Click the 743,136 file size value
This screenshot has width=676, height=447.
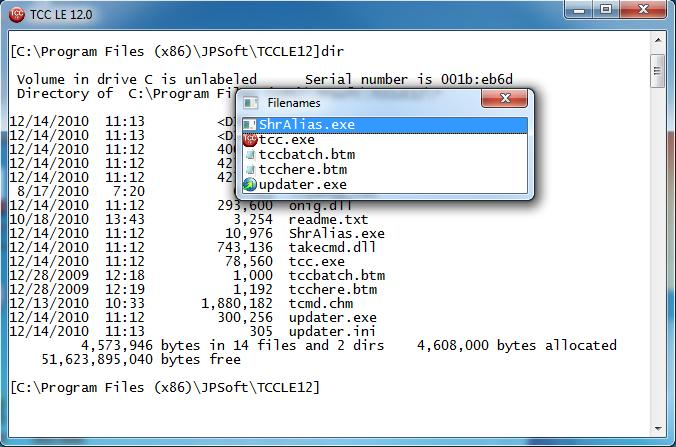[245, 247]
